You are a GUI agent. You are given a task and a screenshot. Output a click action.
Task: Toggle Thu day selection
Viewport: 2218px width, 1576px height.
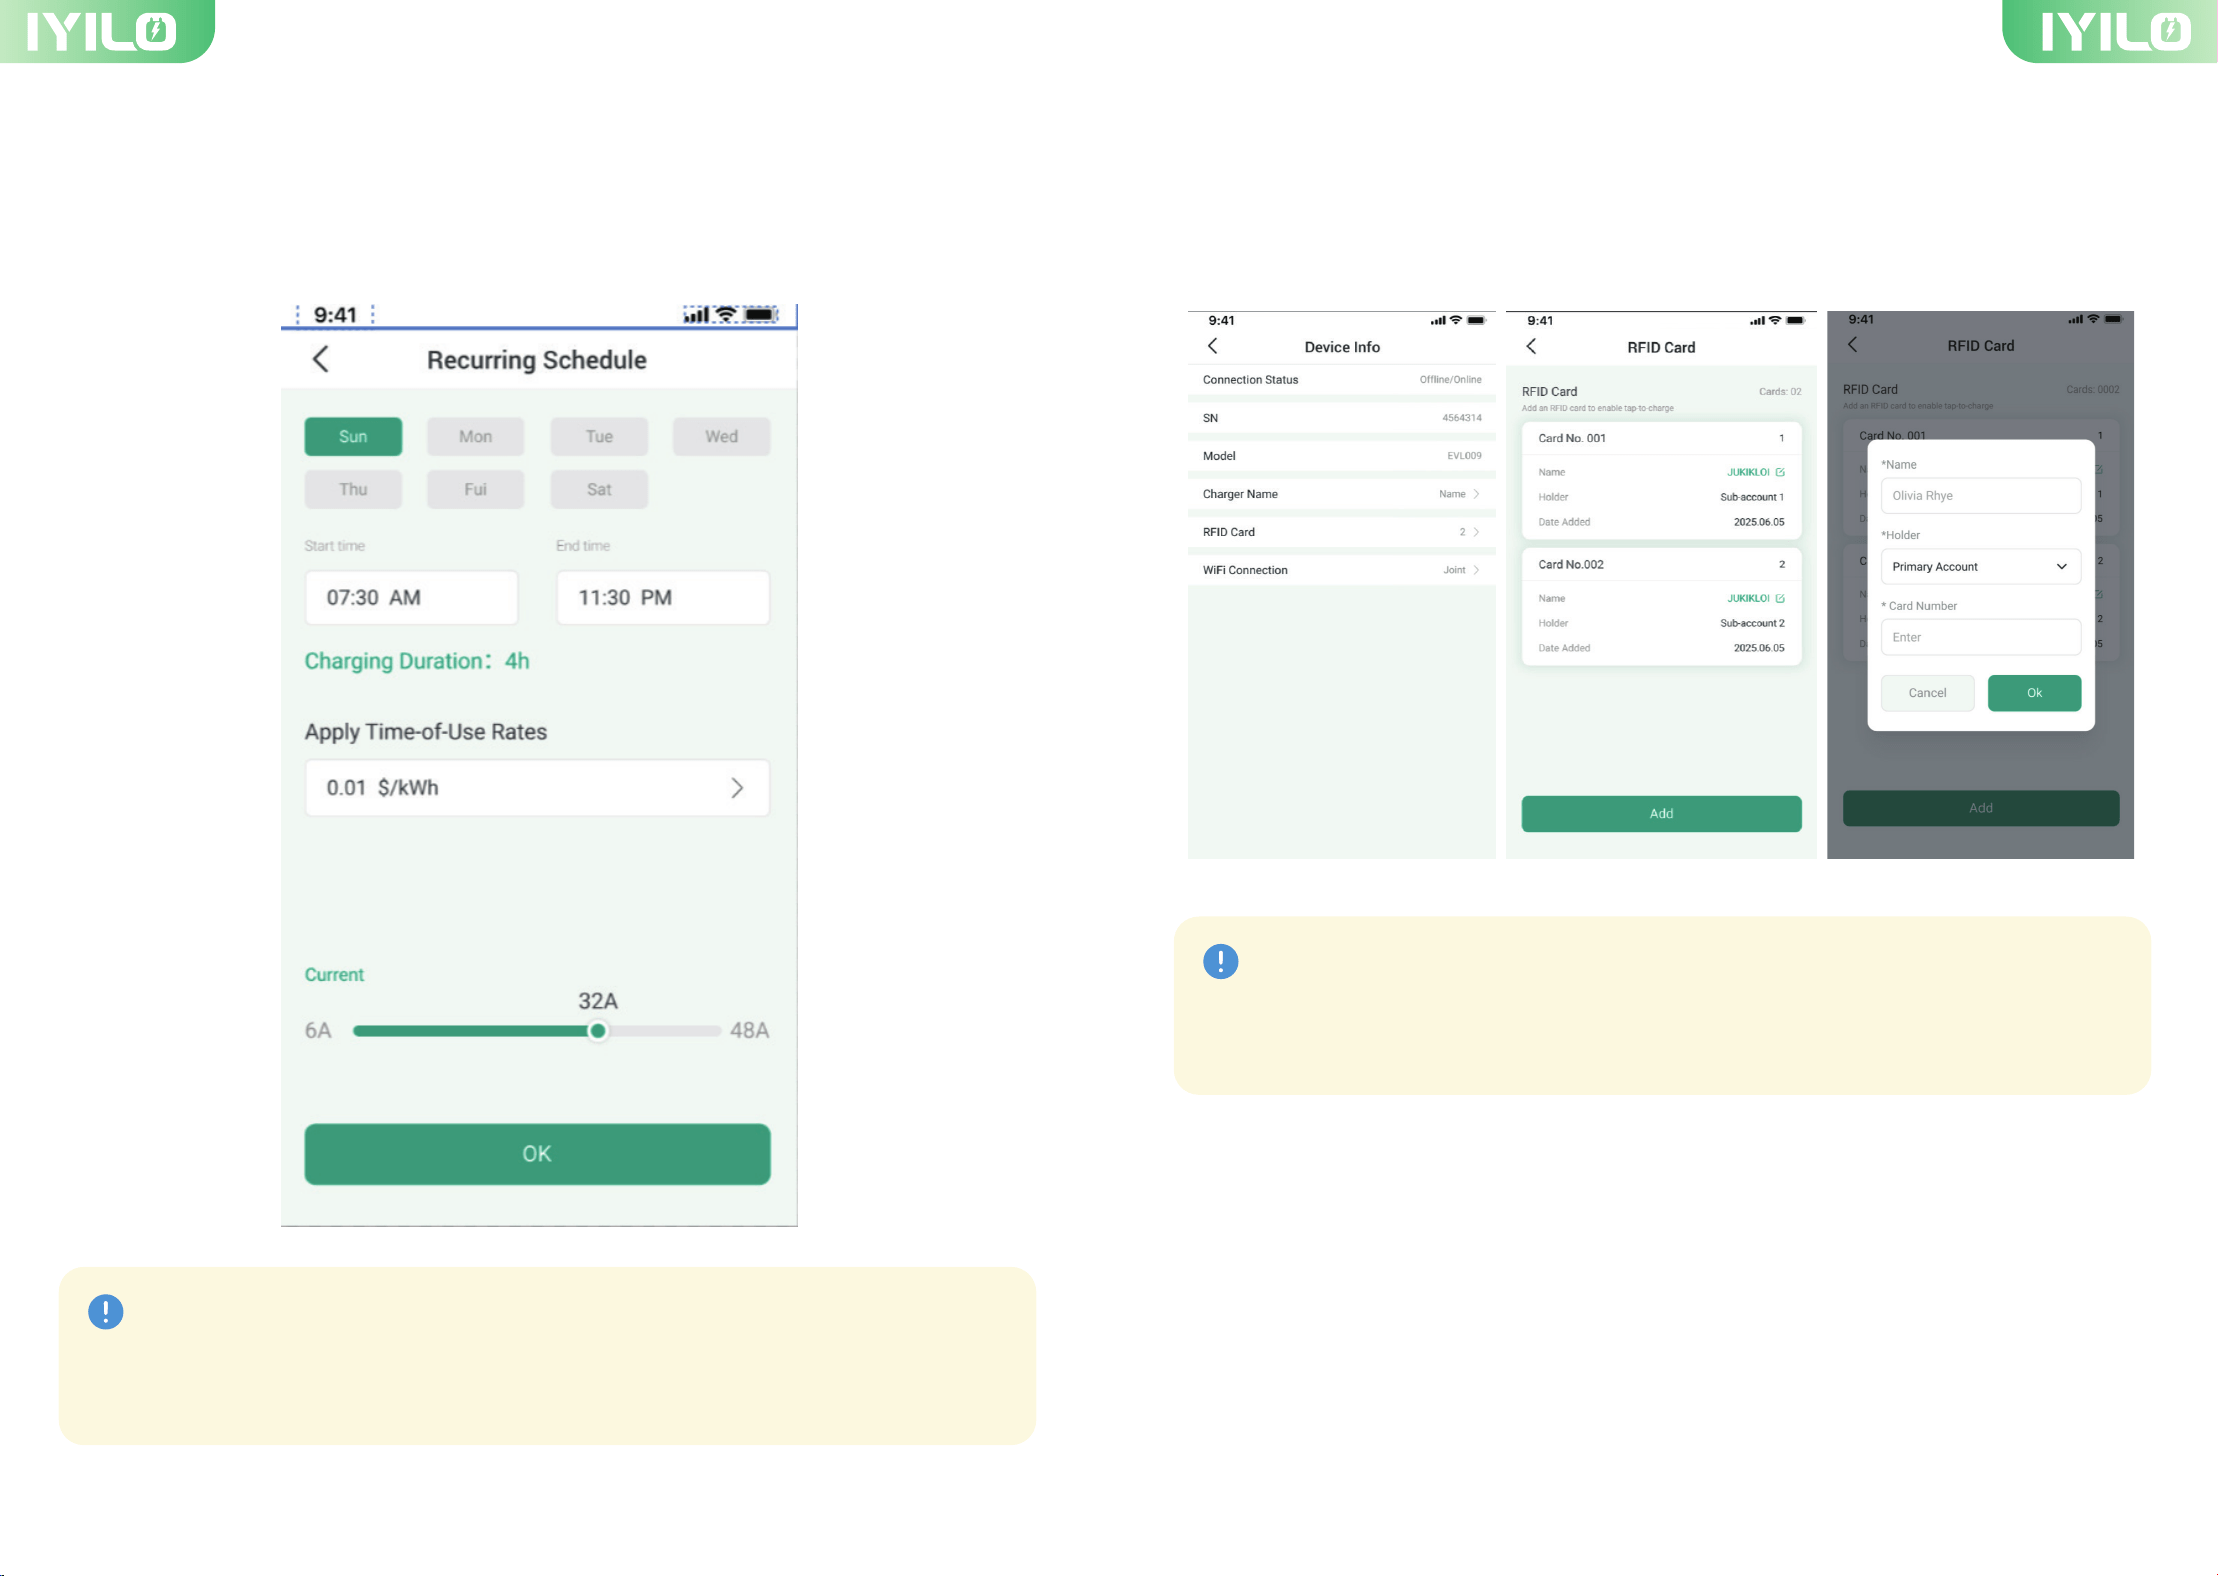pos(353,489)
